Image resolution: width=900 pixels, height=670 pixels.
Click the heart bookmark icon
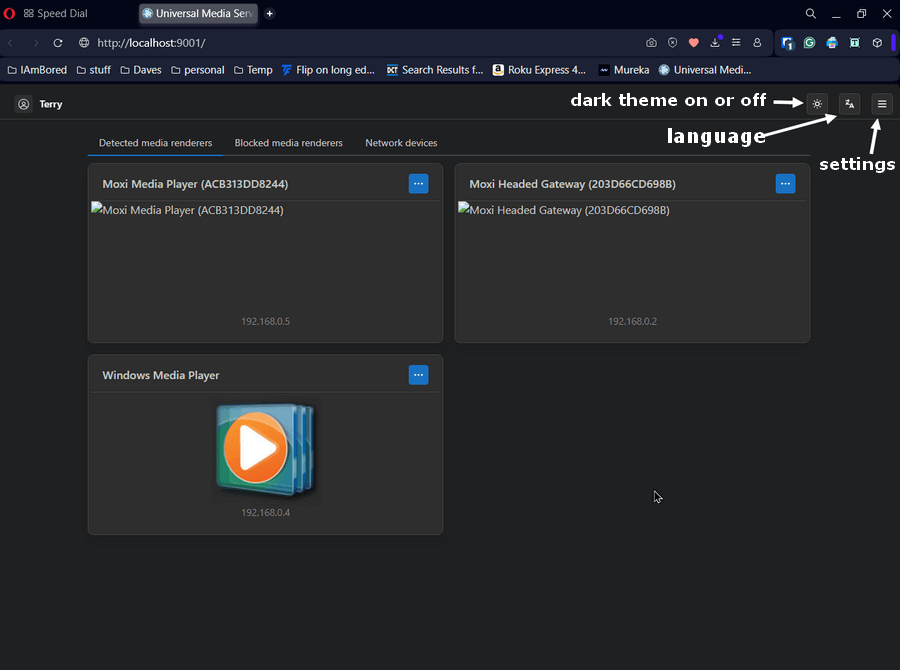point(693,42)
